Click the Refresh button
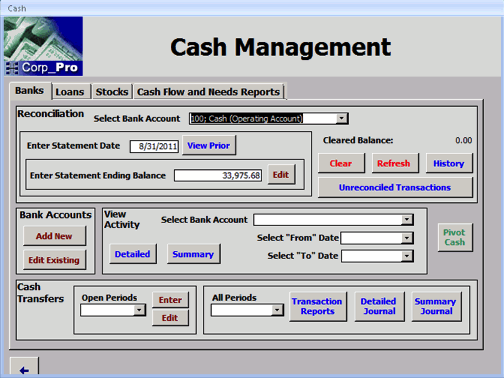The width and height of the screenshot is (504, 378). pos(394,163)
